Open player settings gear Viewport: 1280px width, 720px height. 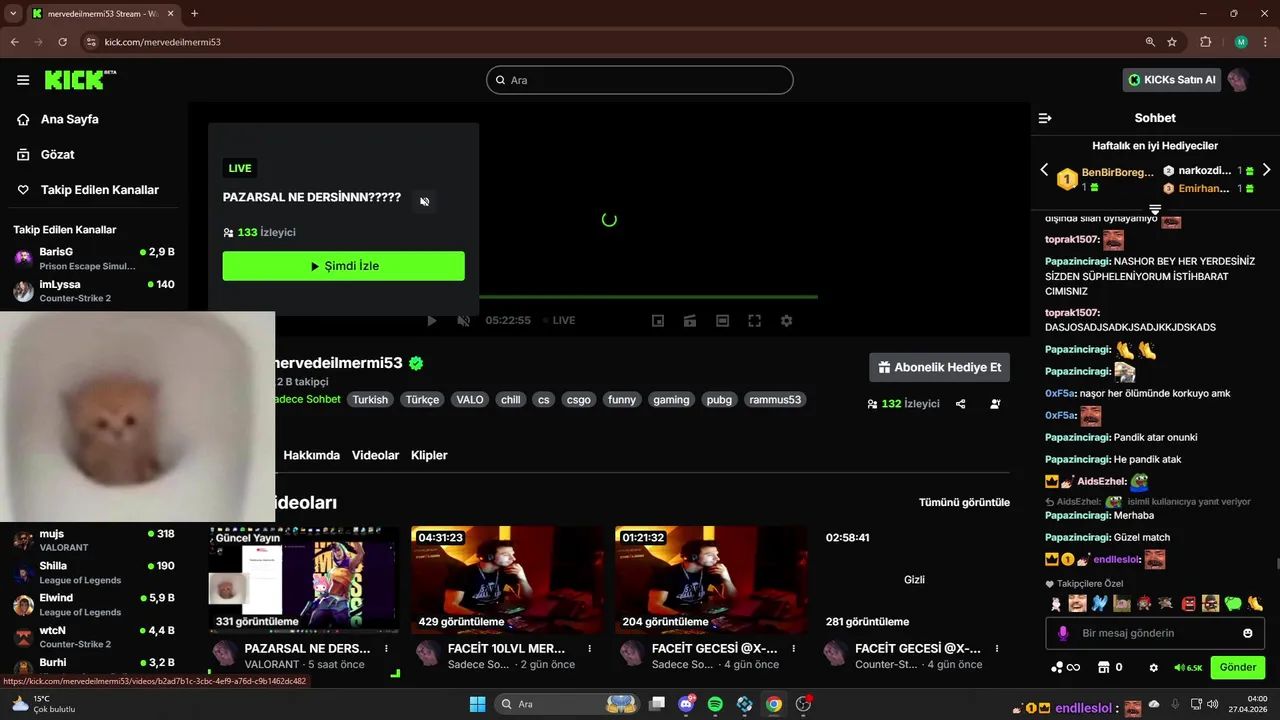[786, 320]
